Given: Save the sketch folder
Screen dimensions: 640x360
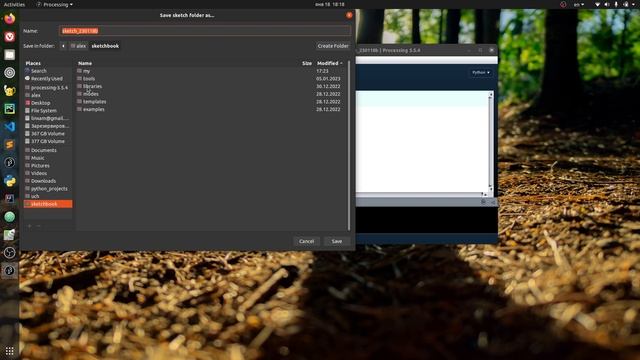Looking at the screenshot, I should click(337, 241).
